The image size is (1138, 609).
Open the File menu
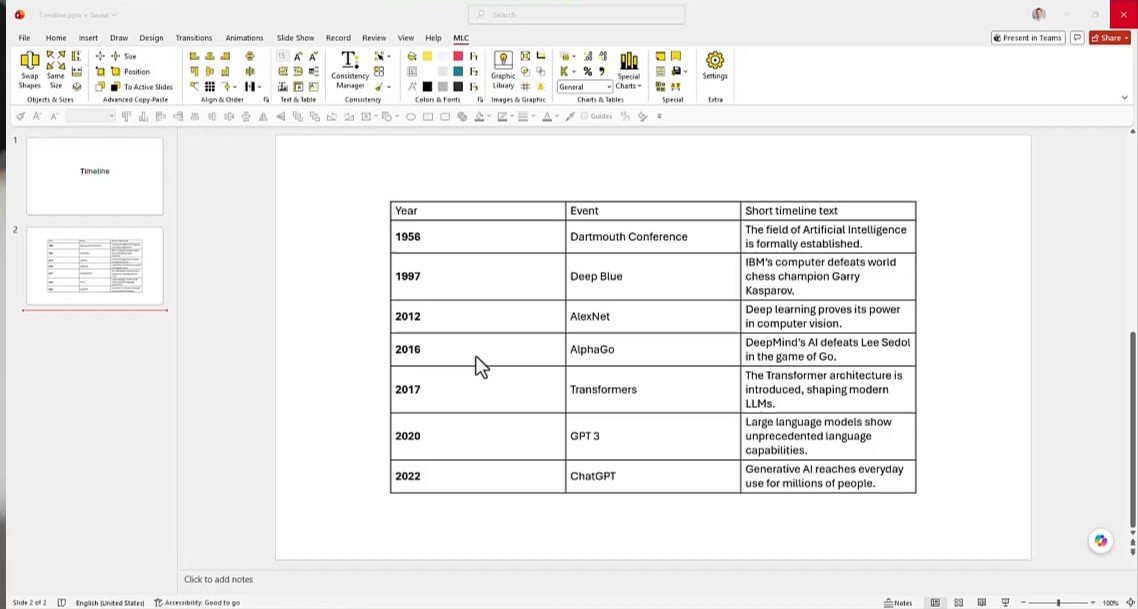[24, 38]
